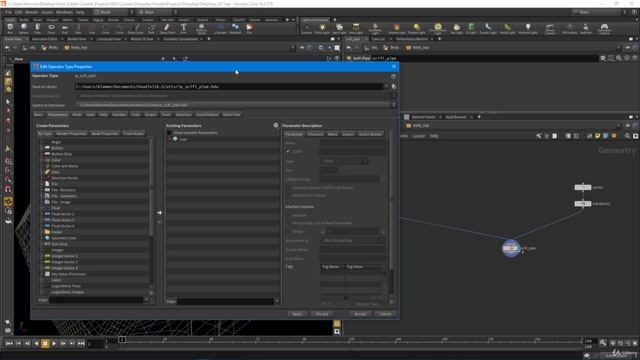Click the Camera shelf tool
640x360 pixels.
click(306, 29)
